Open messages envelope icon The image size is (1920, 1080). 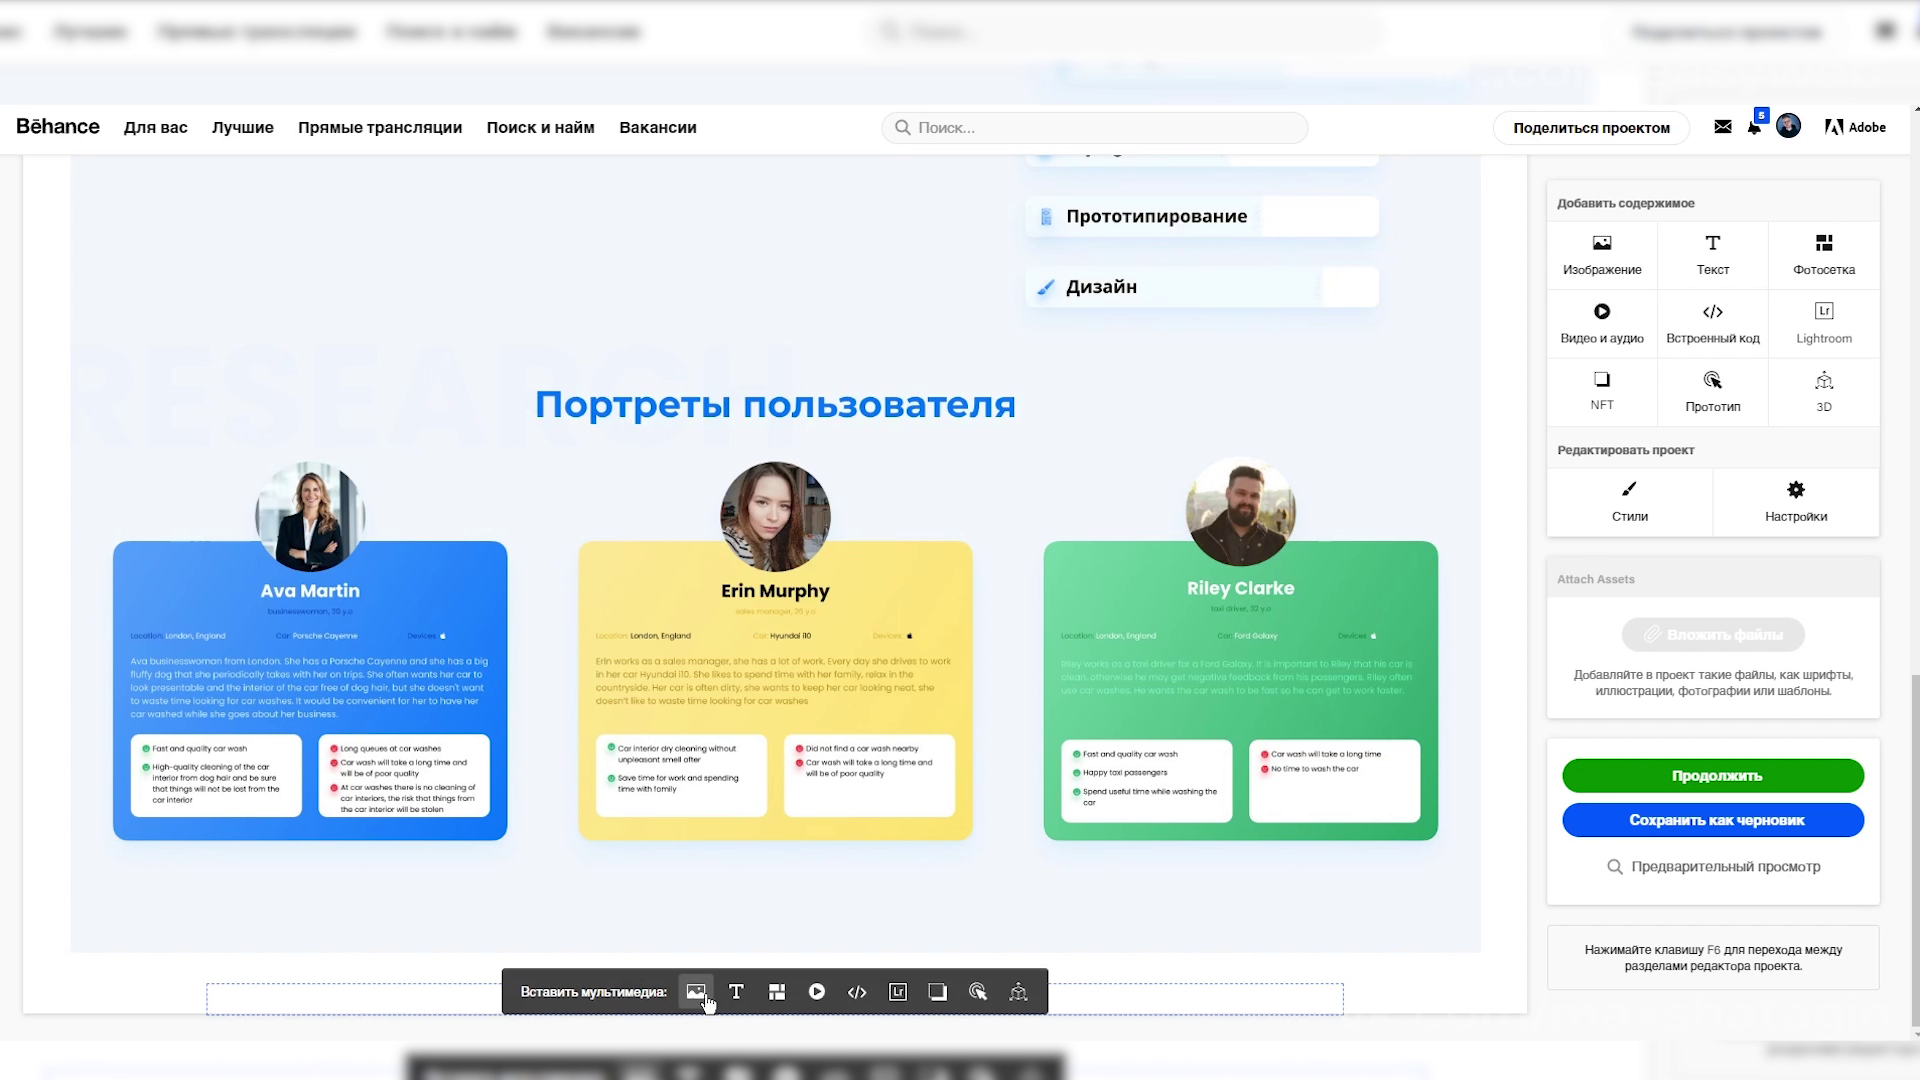click(1722, 127)
